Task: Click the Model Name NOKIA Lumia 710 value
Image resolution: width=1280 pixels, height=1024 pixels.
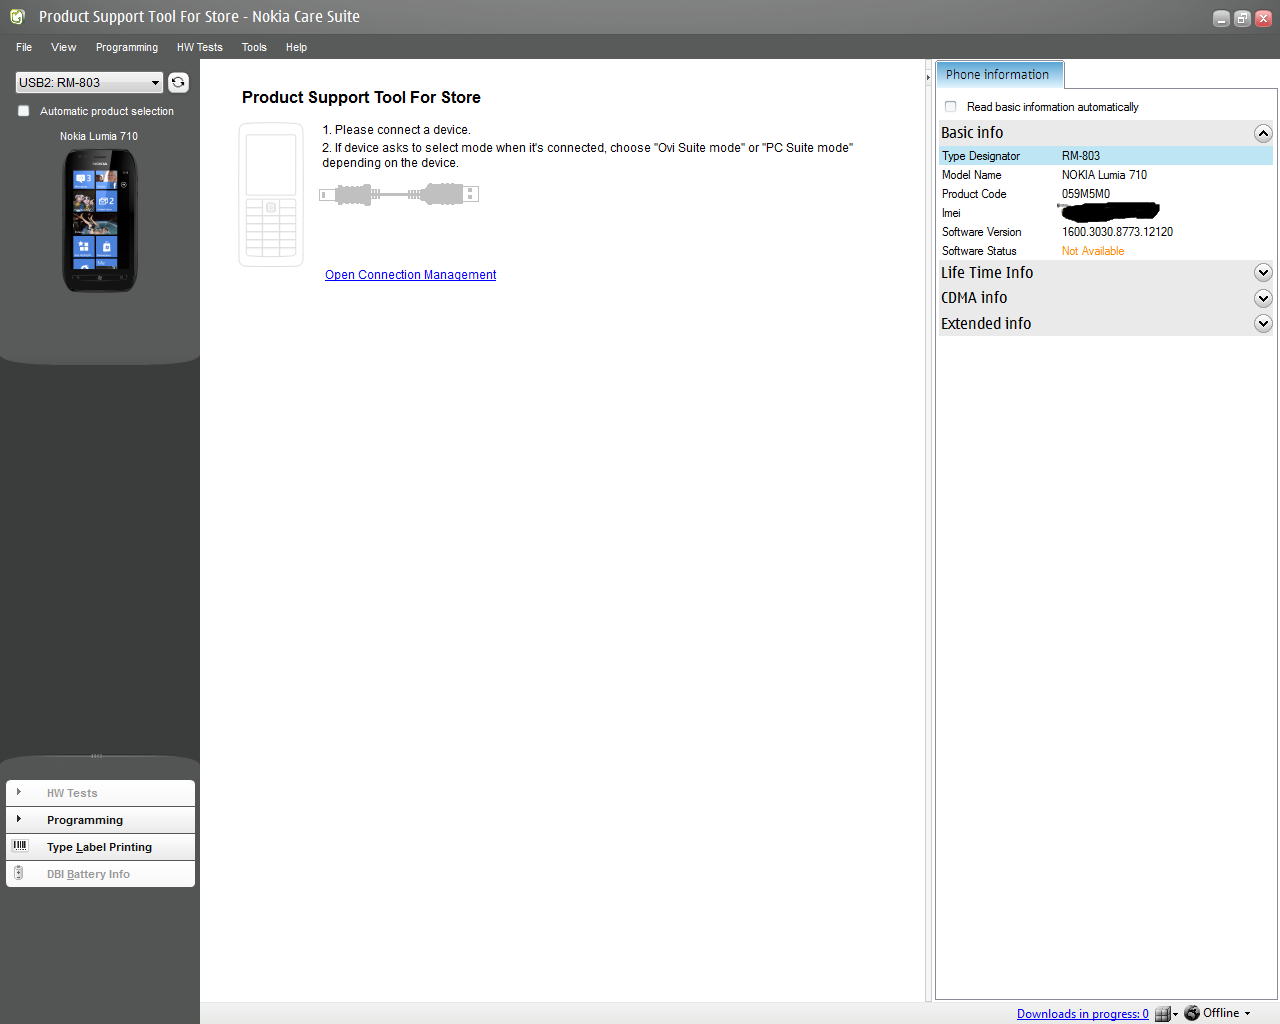Action: tap(1104, 175)
